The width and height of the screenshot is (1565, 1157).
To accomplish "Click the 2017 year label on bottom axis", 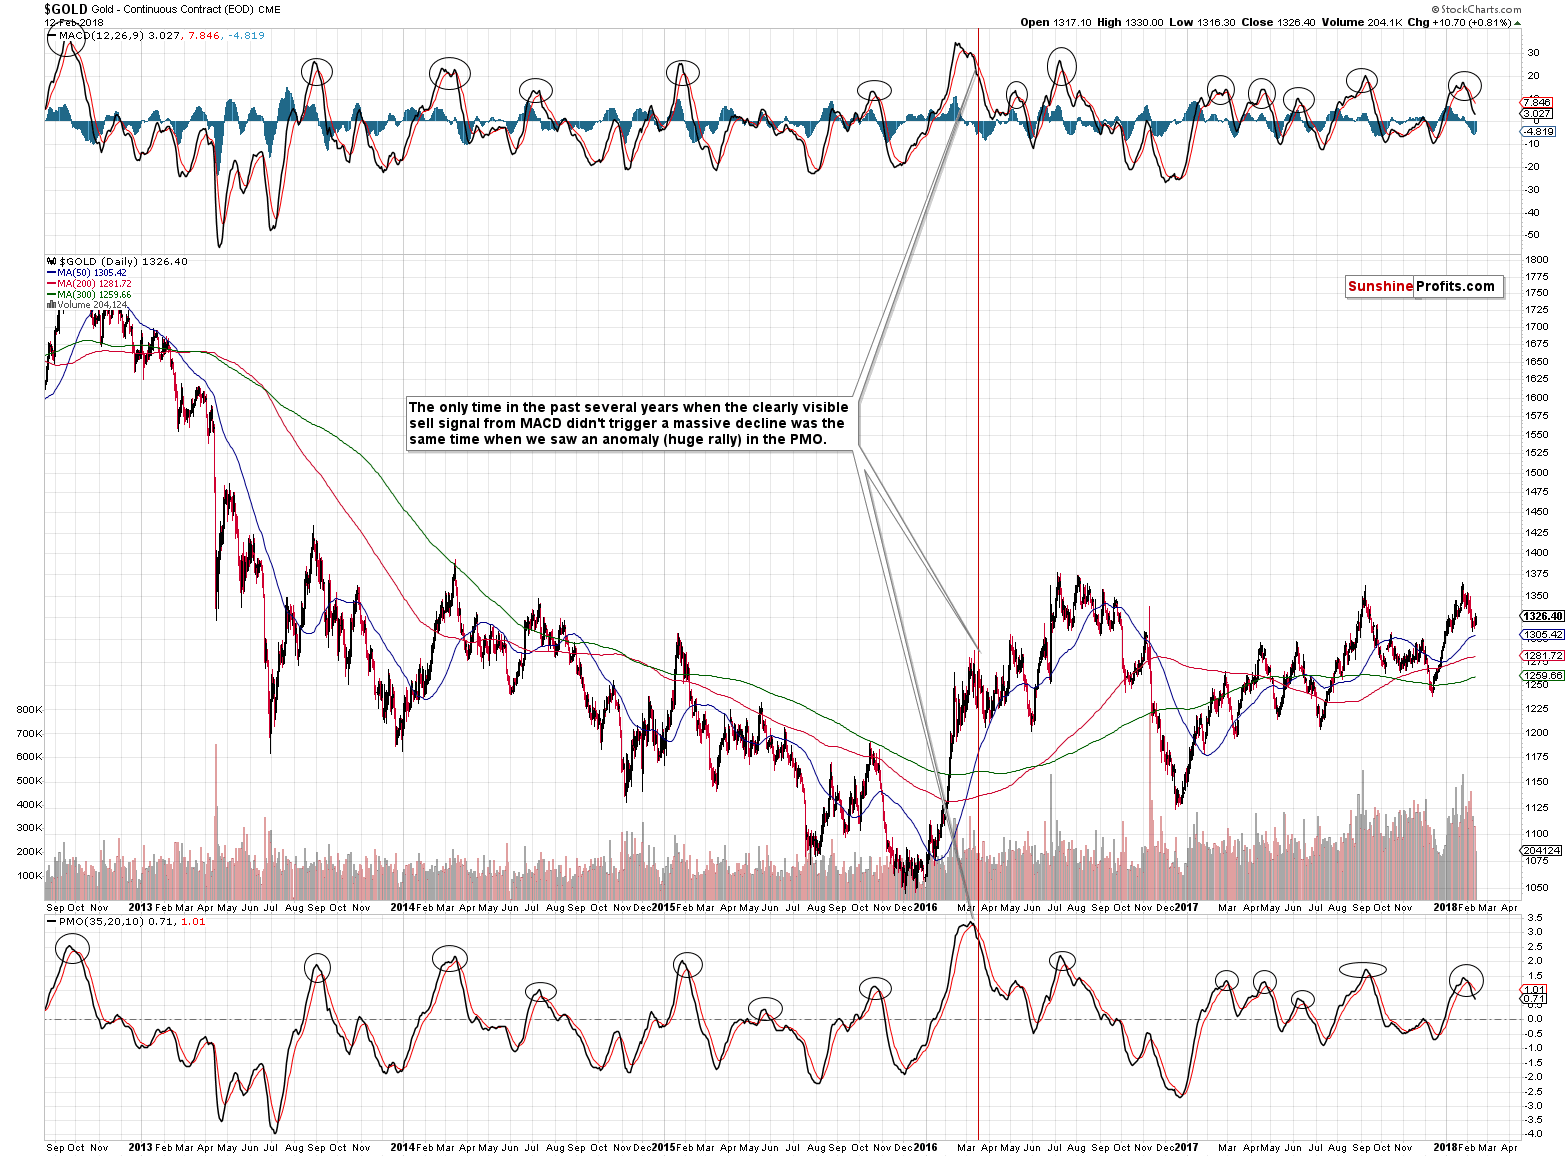I will pos(1186,1147).
